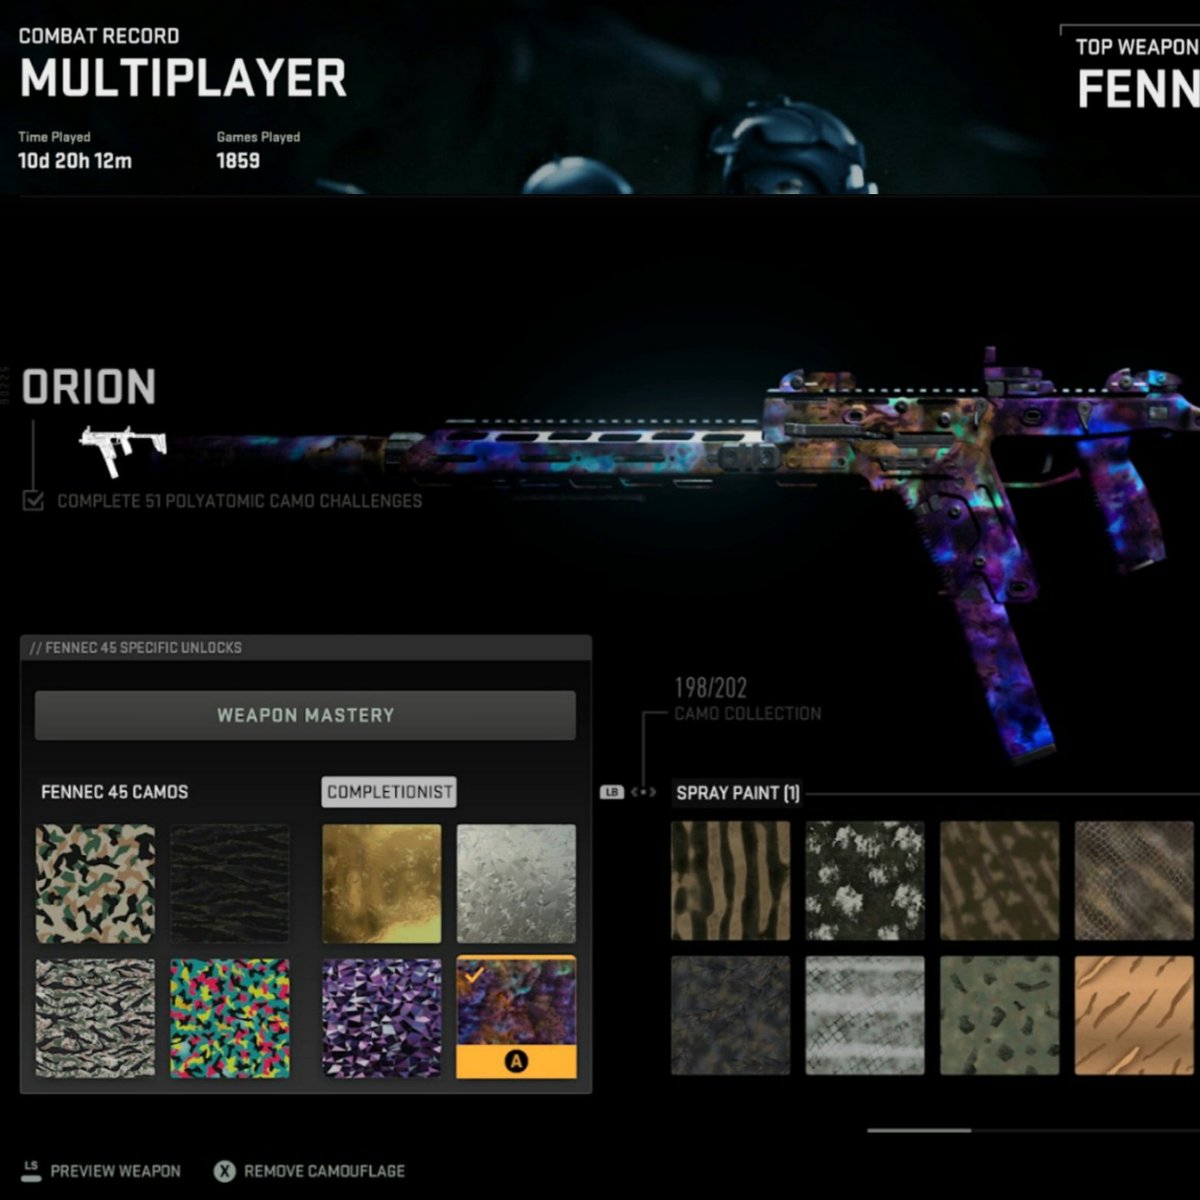Screen dimensions: 1200x1200
Task: Open the Spray Paint (1) category
Action: (738, 793)
